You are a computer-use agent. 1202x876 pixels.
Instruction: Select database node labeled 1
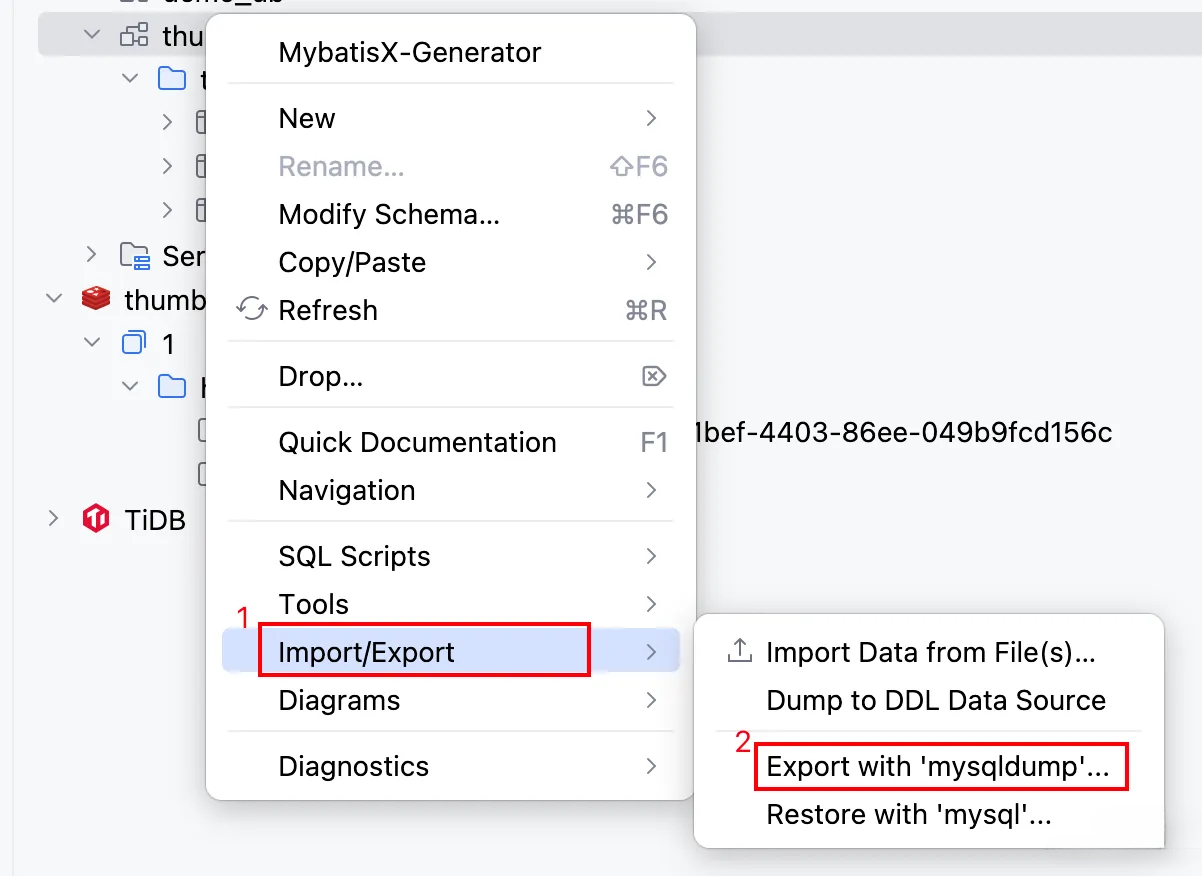(168, 343)
